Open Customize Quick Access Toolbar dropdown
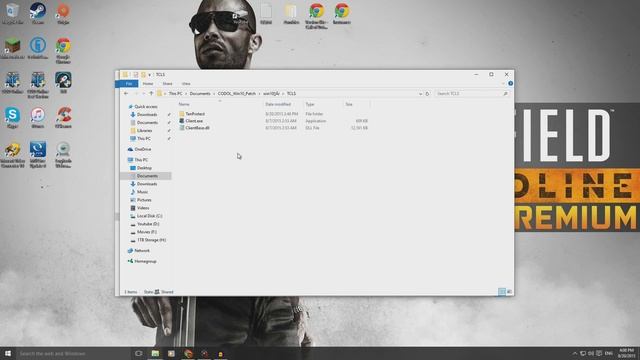Image resolution: width=640 pixels, height=360 pixels. click(149, 75)
